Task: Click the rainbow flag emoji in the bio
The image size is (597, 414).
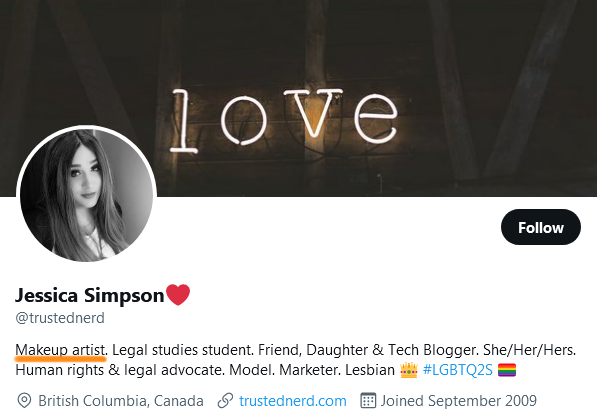Action: pyautogui.click(x=507, y=370)
